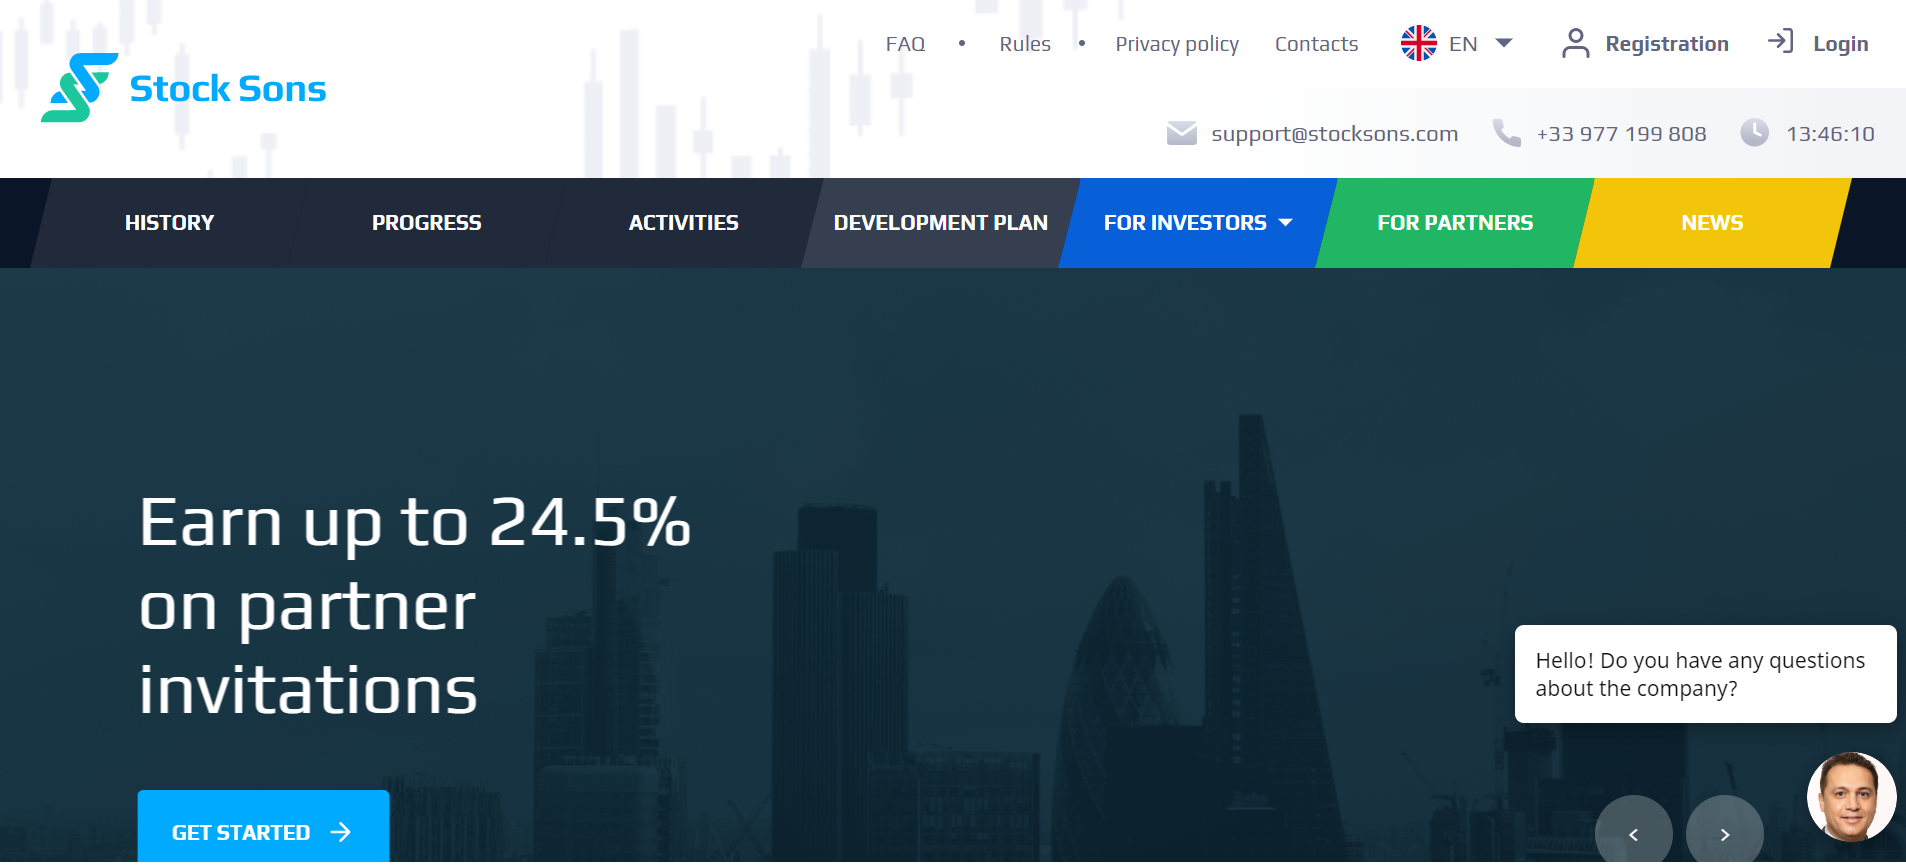Viewport: 1906px width, 868px height.
Task: Click the clock time icon
Action: click(x=1754, y=133)
